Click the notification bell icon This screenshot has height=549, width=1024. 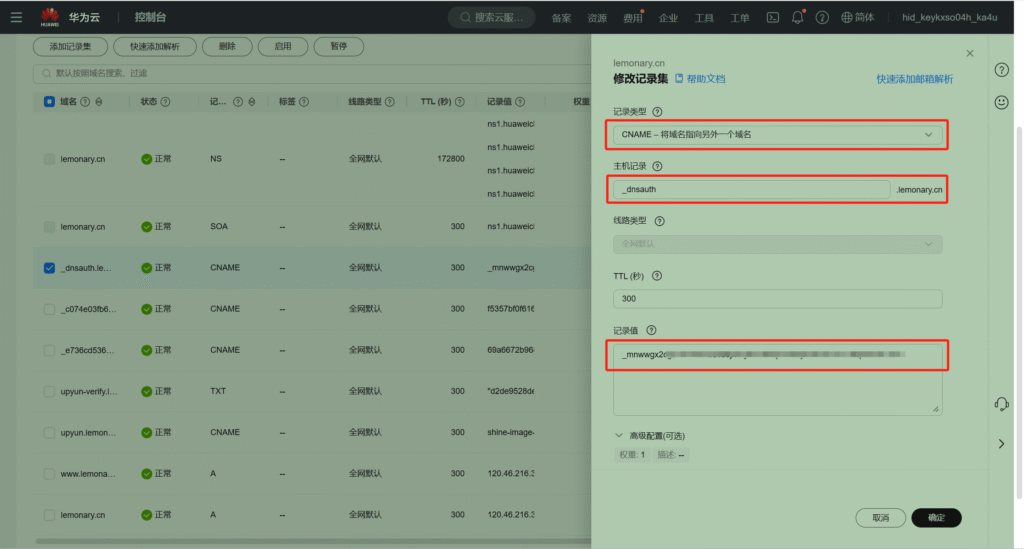point(797,17)
